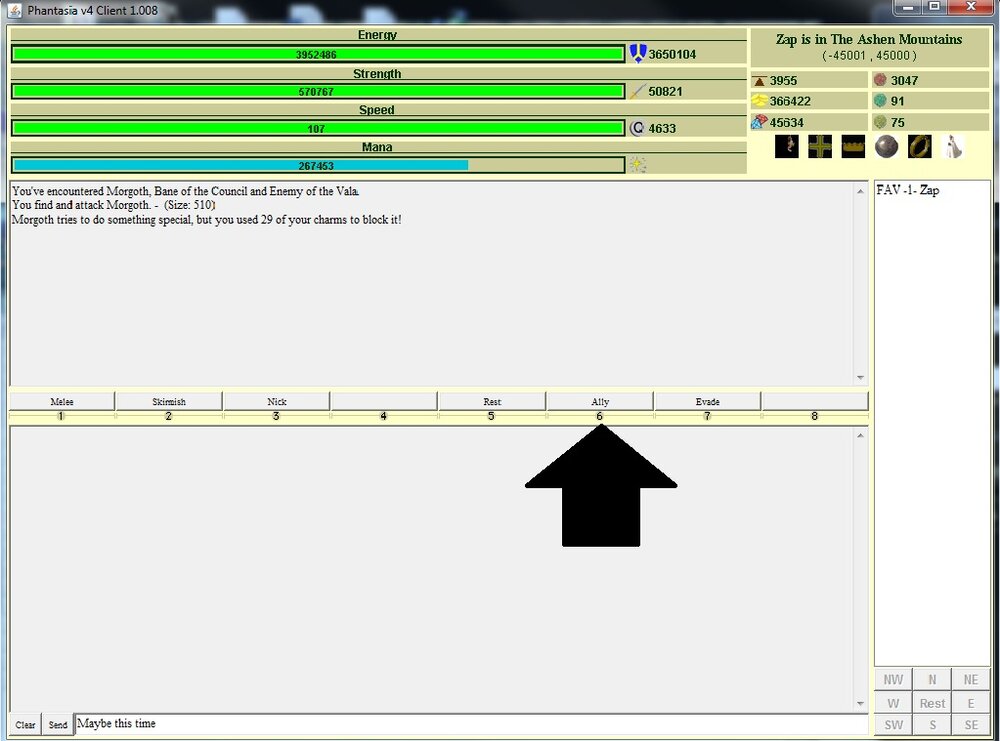Call an Ally with button 6
The height and width of the screenshot is (741, 1000).
pos(599,401)
